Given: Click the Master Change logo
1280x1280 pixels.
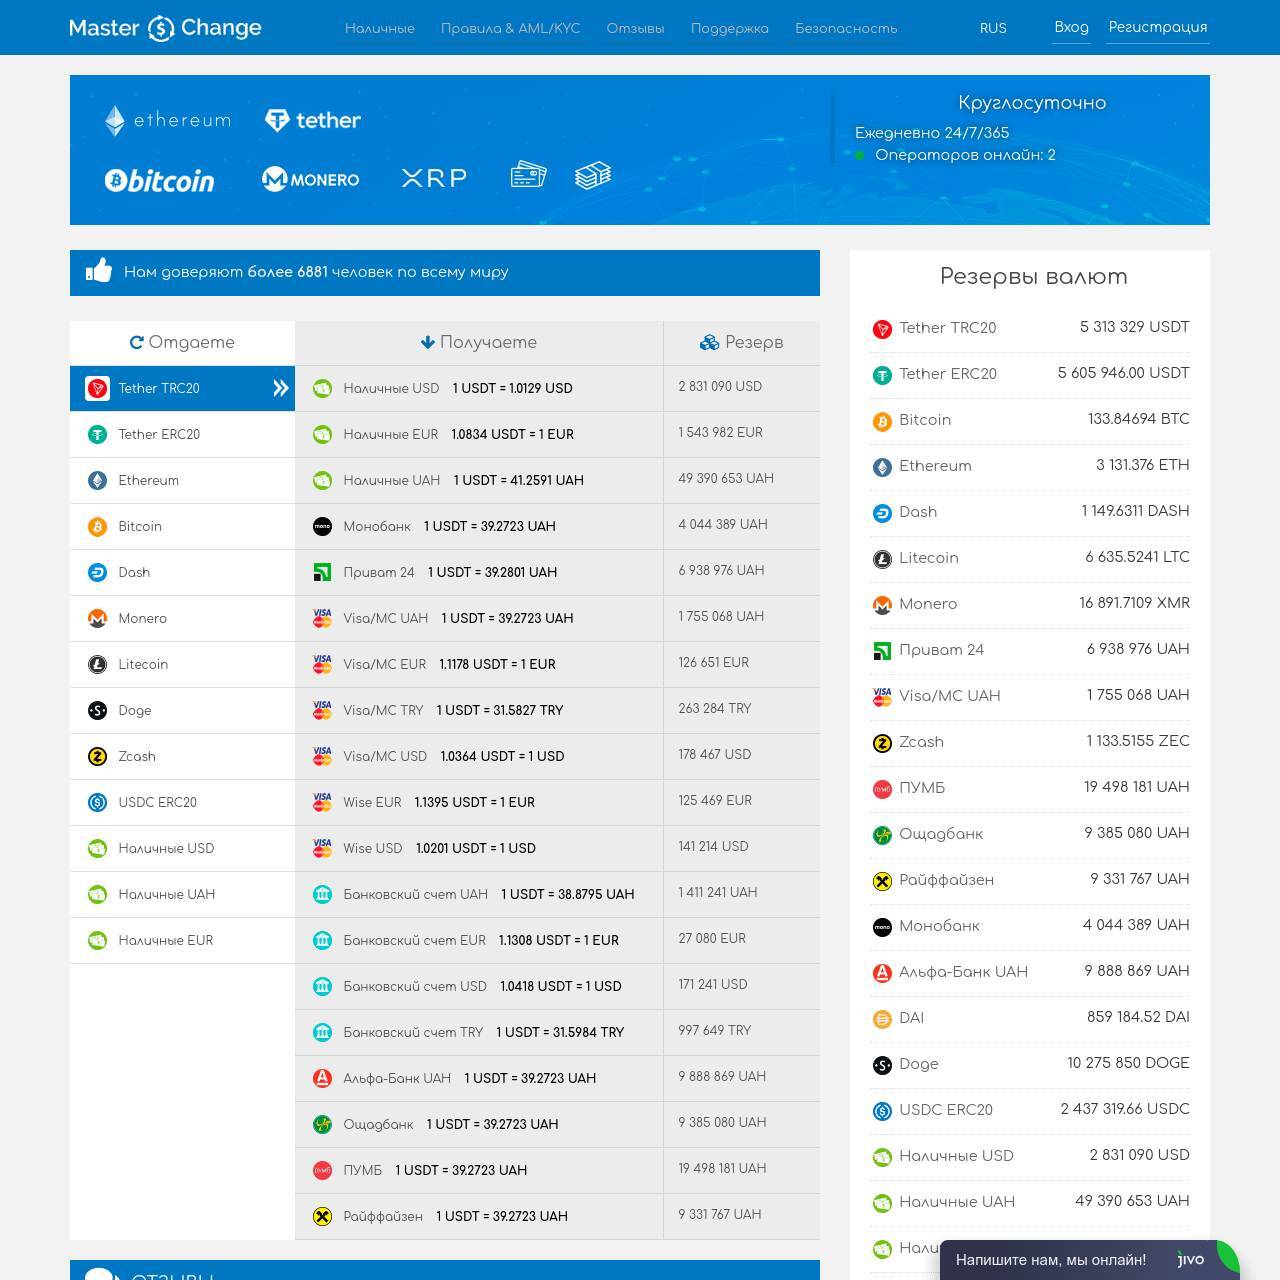Looking at the screenshot, I should click(x=165, y=28).
